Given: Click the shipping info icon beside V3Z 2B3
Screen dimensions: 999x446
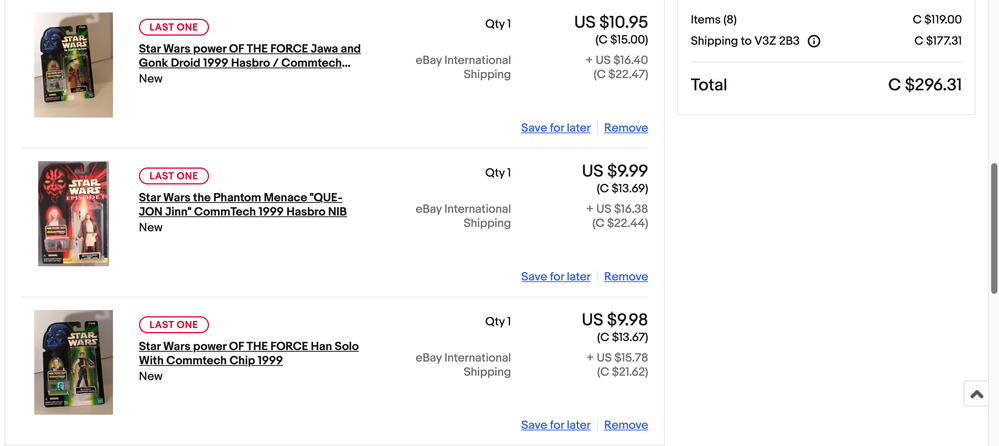Looking at the screenshot, I should [814, 42].
